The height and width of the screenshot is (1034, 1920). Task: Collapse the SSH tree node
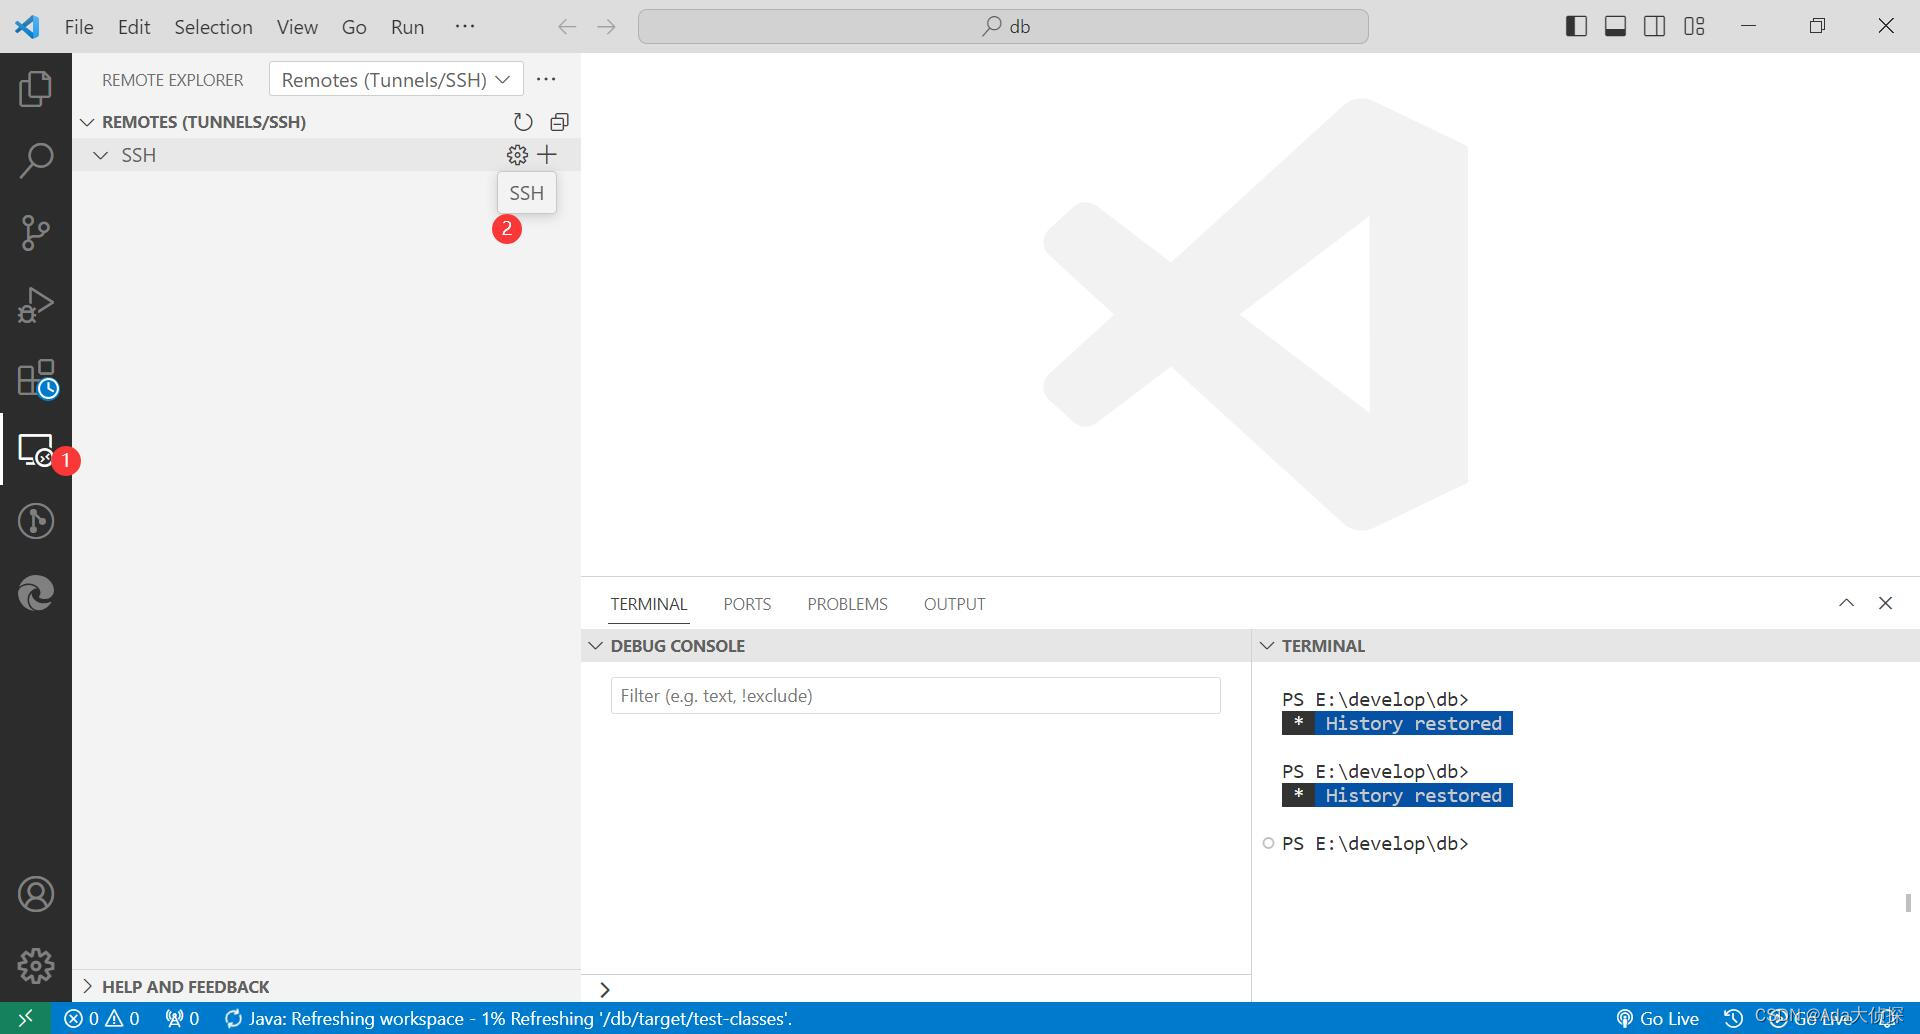100,155
